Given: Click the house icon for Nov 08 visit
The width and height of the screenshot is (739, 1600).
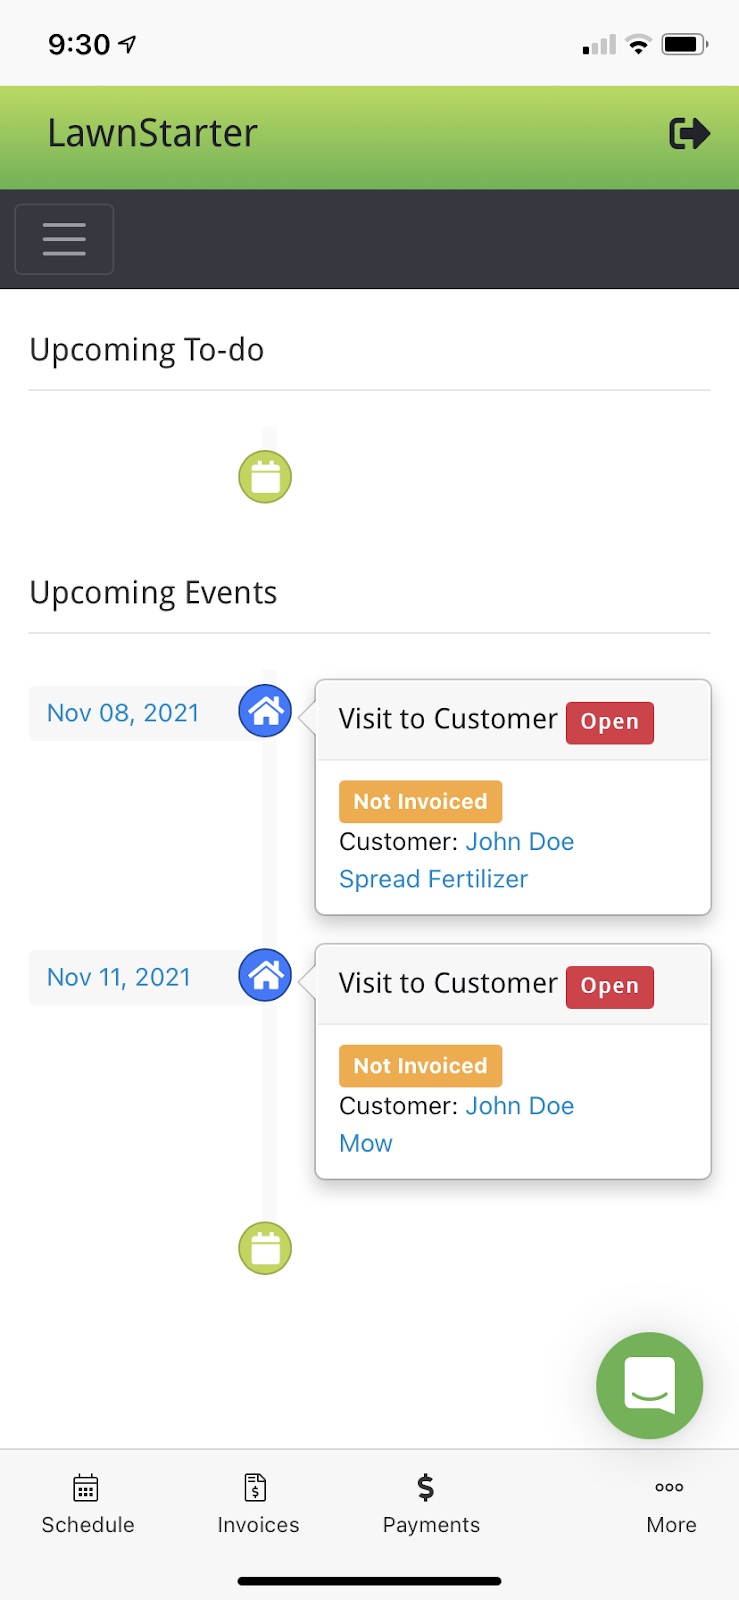Looking at the screenshot, I should point(265,711).
